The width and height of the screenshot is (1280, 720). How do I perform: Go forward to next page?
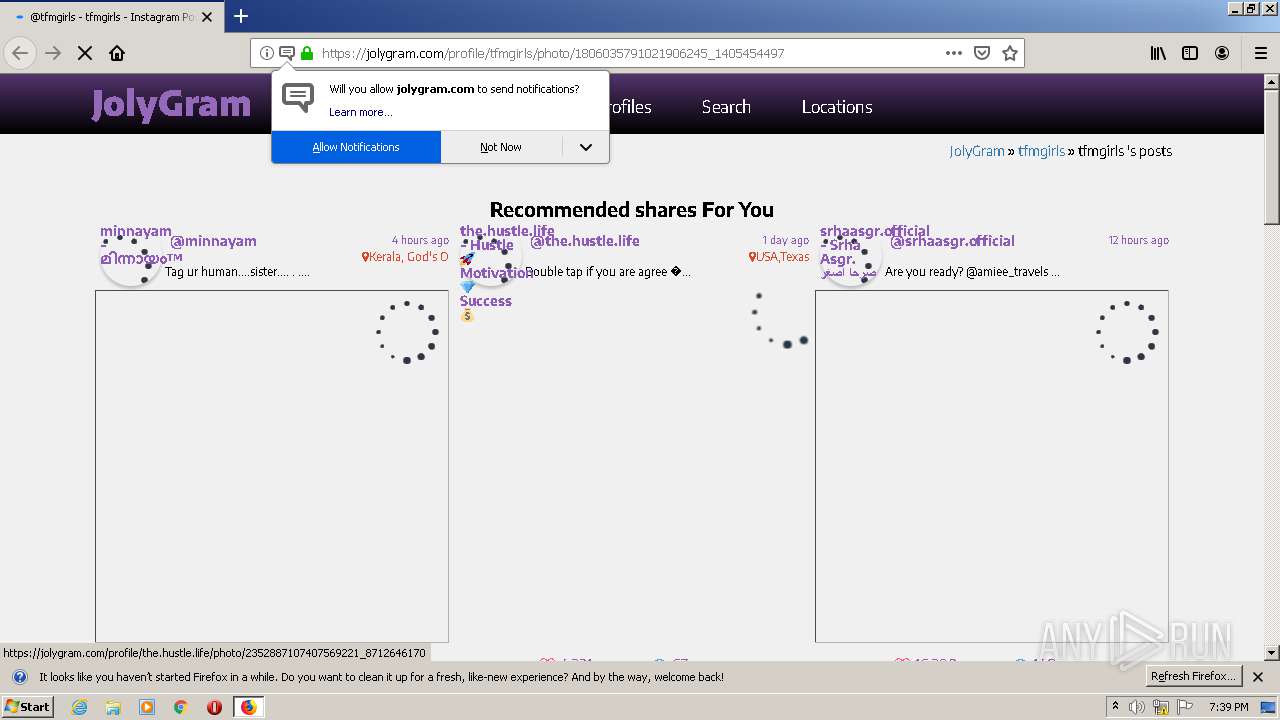click(53, 53)
